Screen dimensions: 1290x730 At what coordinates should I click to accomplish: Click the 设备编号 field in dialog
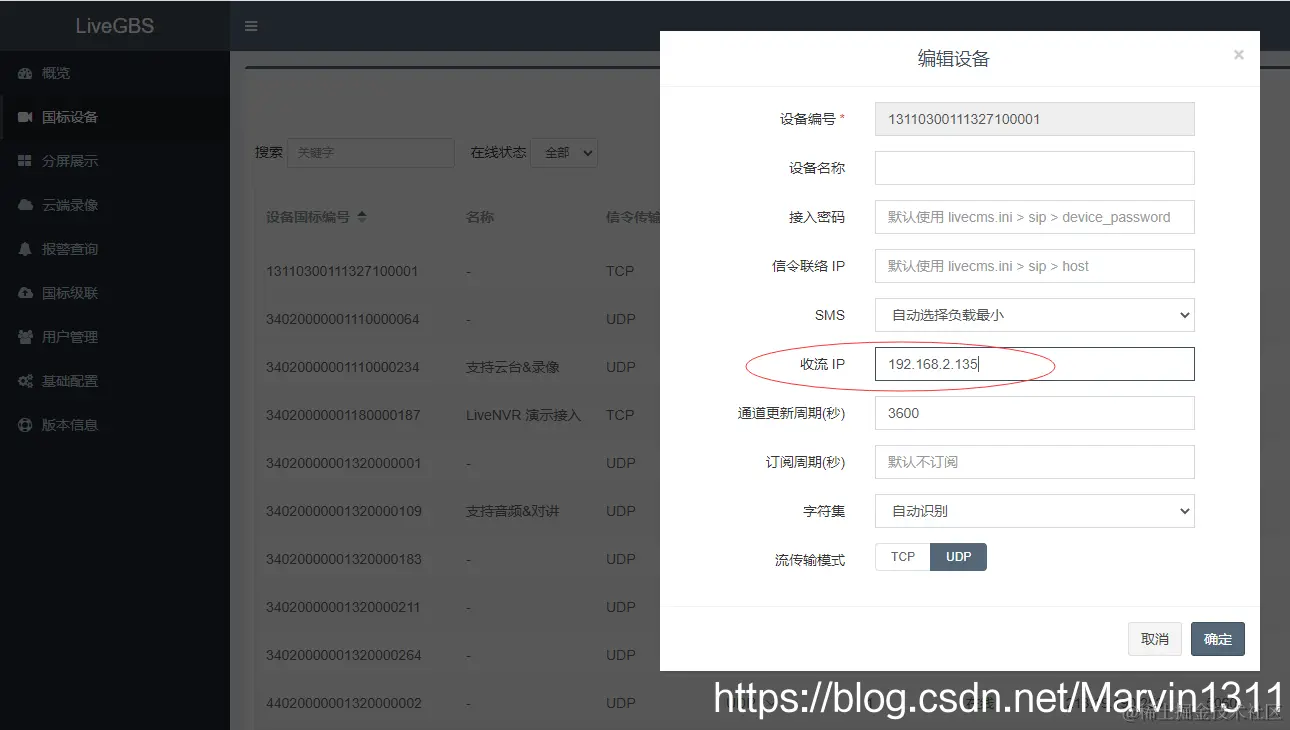(1035, 119)
